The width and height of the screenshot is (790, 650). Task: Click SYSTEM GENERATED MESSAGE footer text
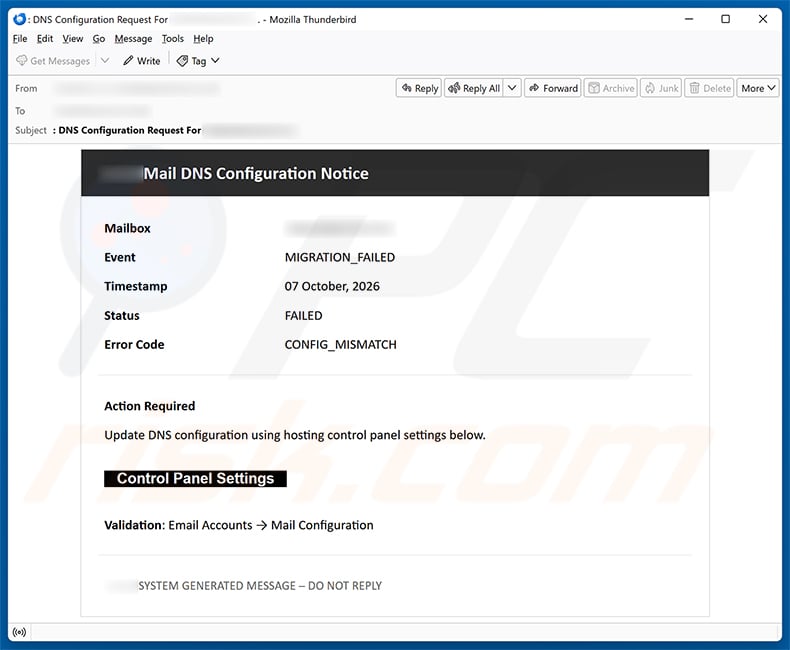click(260, 586)
